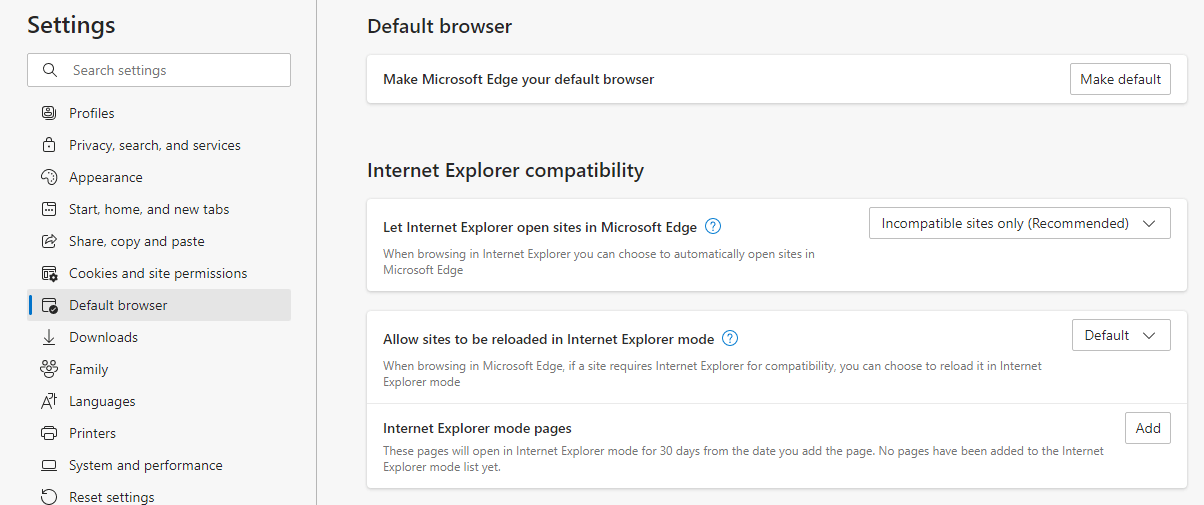Select the Default browser sidebar item

coord(118,305)
